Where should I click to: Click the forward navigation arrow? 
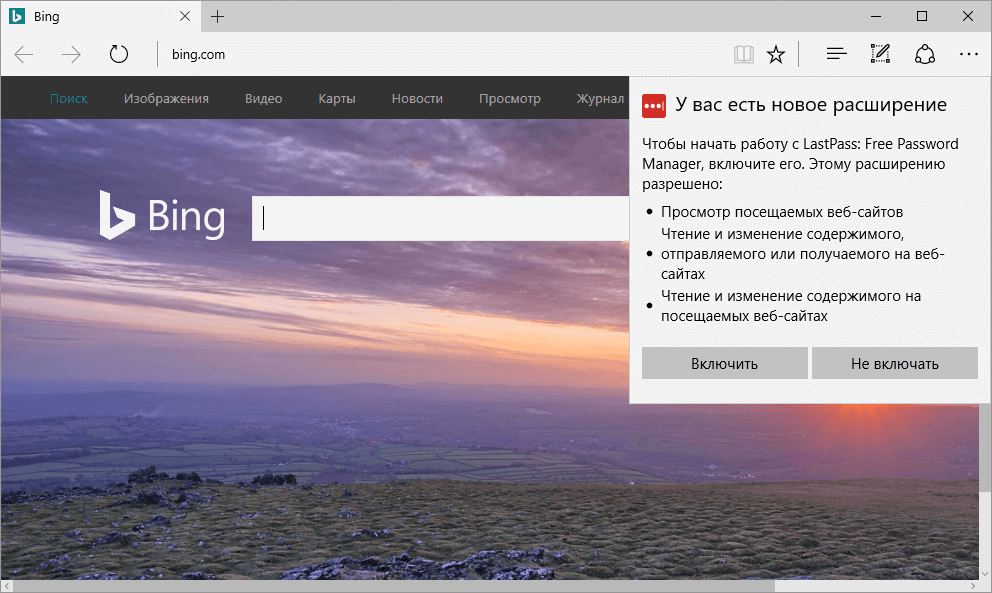(70, 54)
